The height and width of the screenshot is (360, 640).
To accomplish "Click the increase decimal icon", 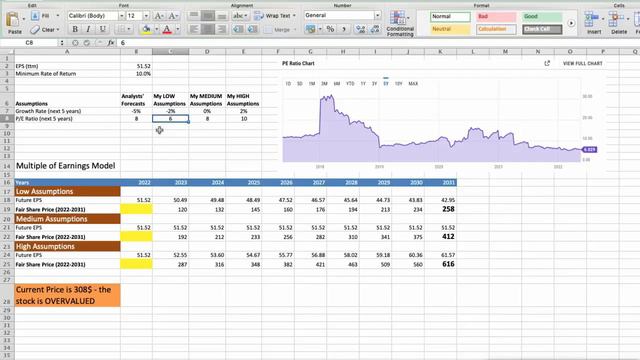I will (360, 29).
